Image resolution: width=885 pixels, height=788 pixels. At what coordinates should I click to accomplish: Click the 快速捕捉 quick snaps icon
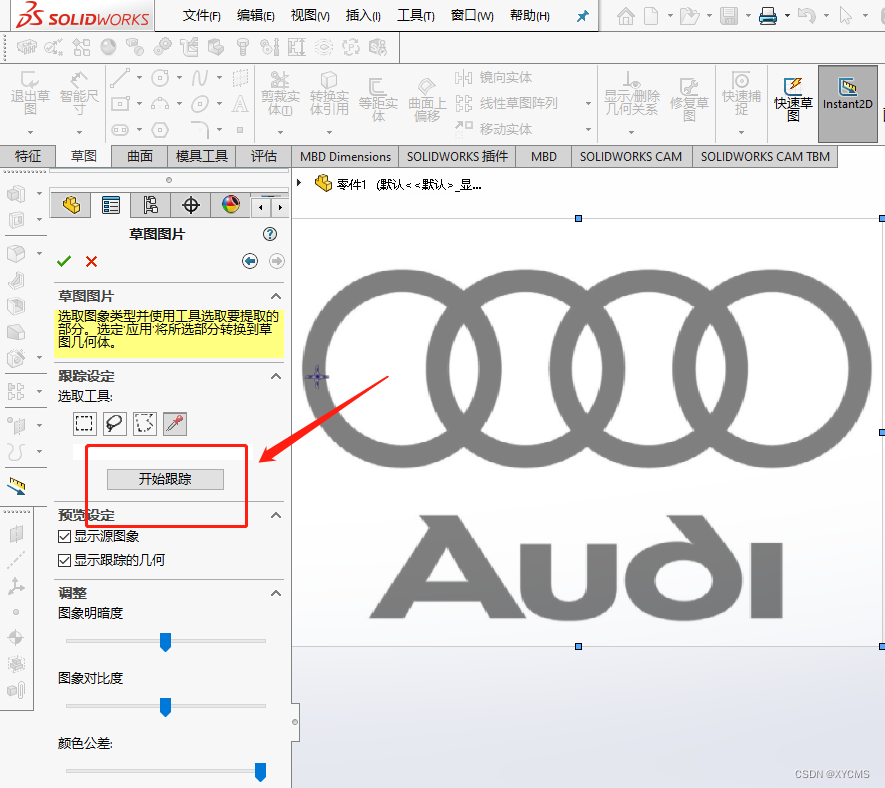click(x=741, y=94)
